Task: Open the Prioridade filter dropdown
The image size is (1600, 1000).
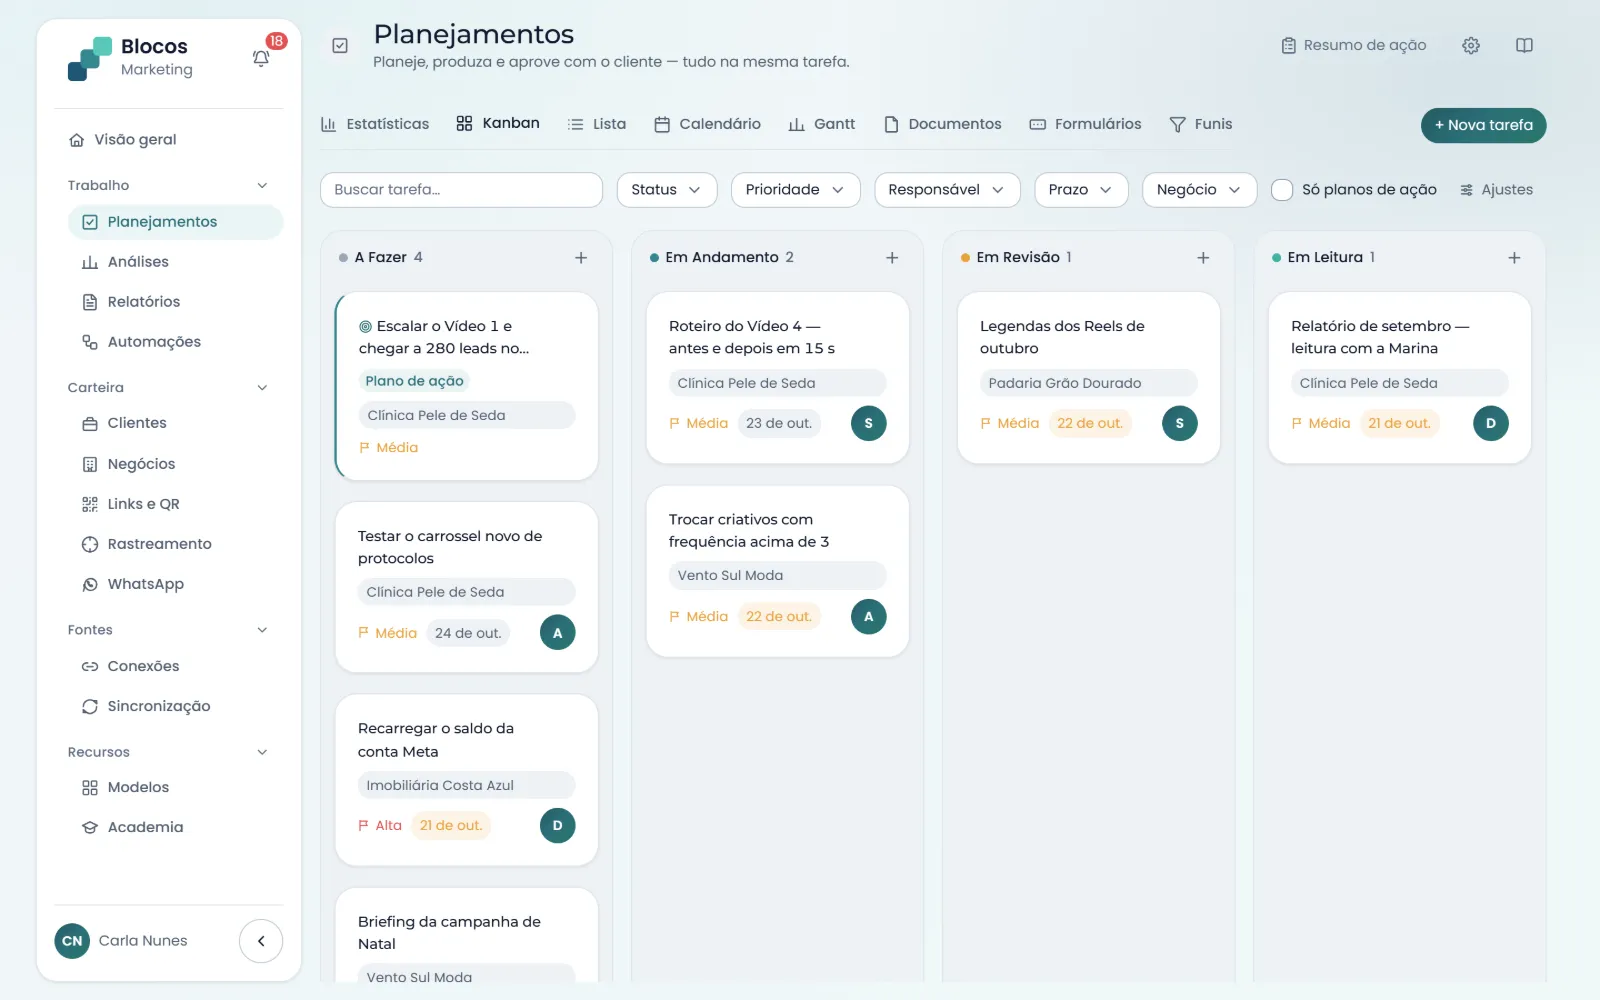Action: [795, 190]
